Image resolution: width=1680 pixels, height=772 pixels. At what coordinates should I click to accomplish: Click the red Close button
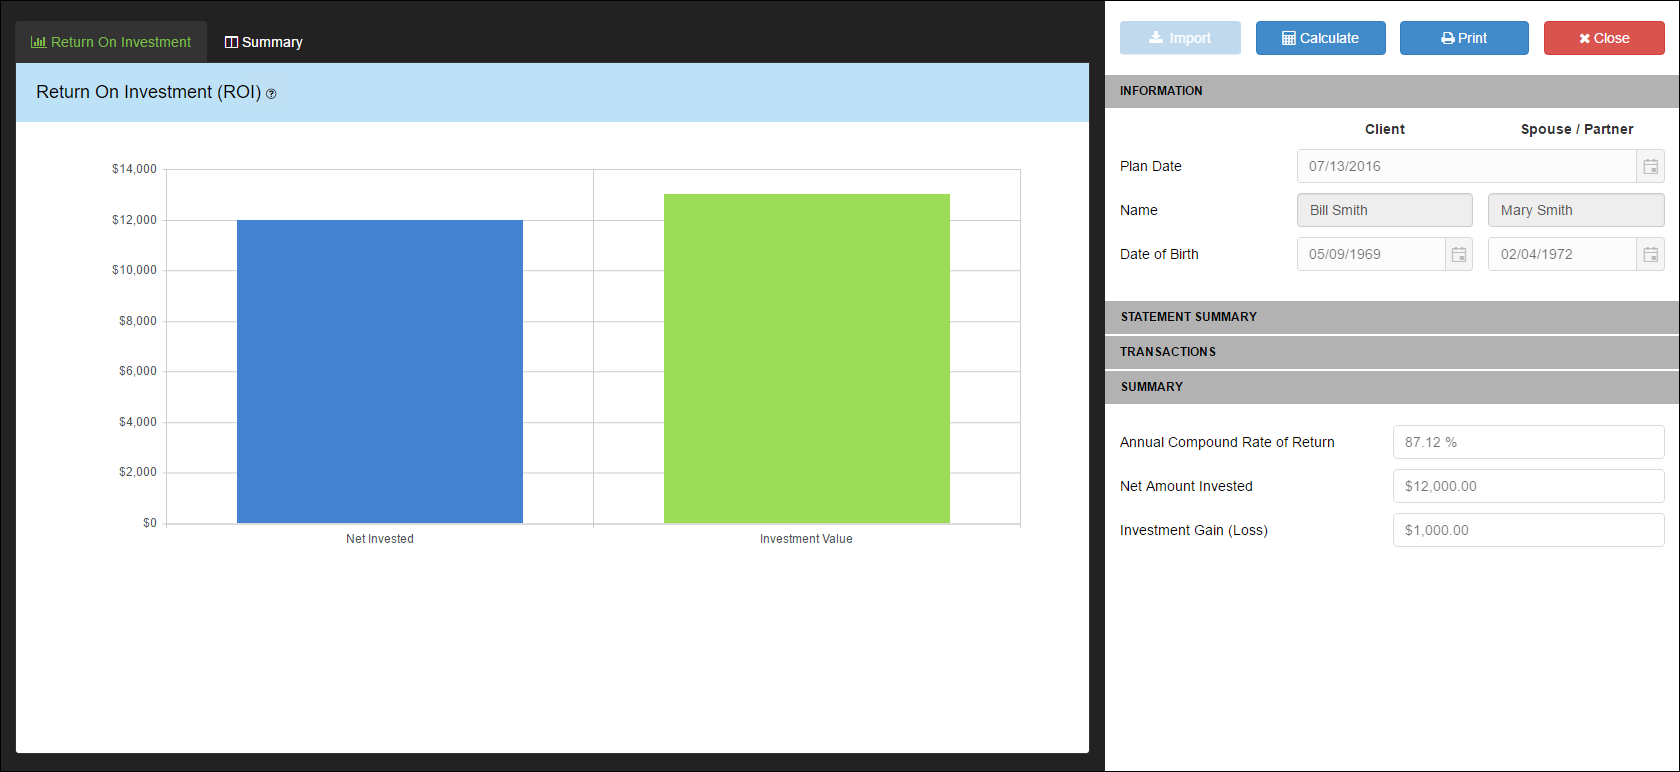coord(1604,38)
